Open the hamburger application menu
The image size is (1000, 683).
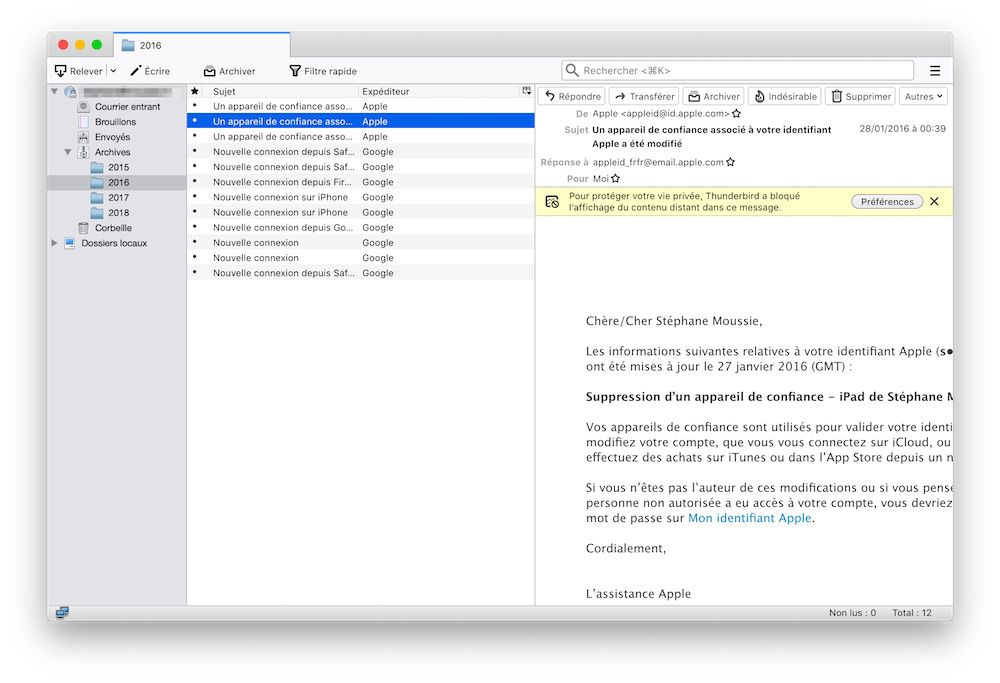click(935, 71)
